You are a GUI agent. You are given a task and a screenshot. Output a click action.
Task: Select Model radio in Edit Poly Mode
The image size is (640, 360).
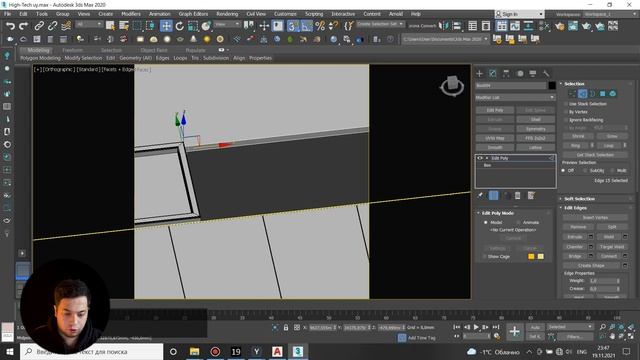tap(486, 222)
